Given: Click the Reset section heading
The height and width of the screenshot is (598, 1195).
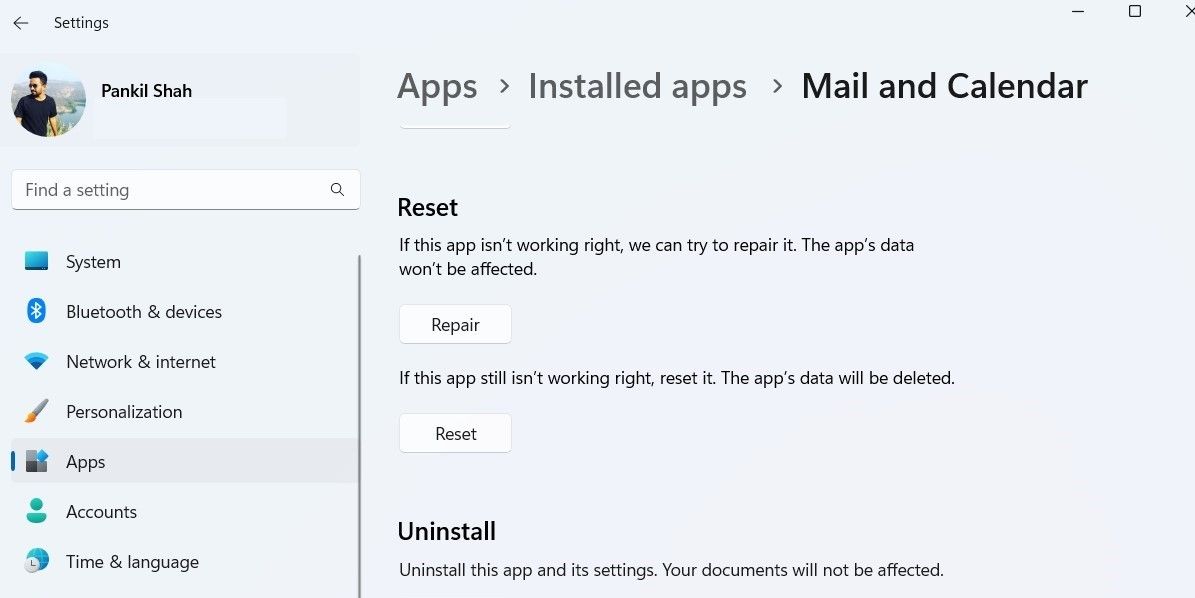Looking at the screenshot, I should (x=428, y=207).
